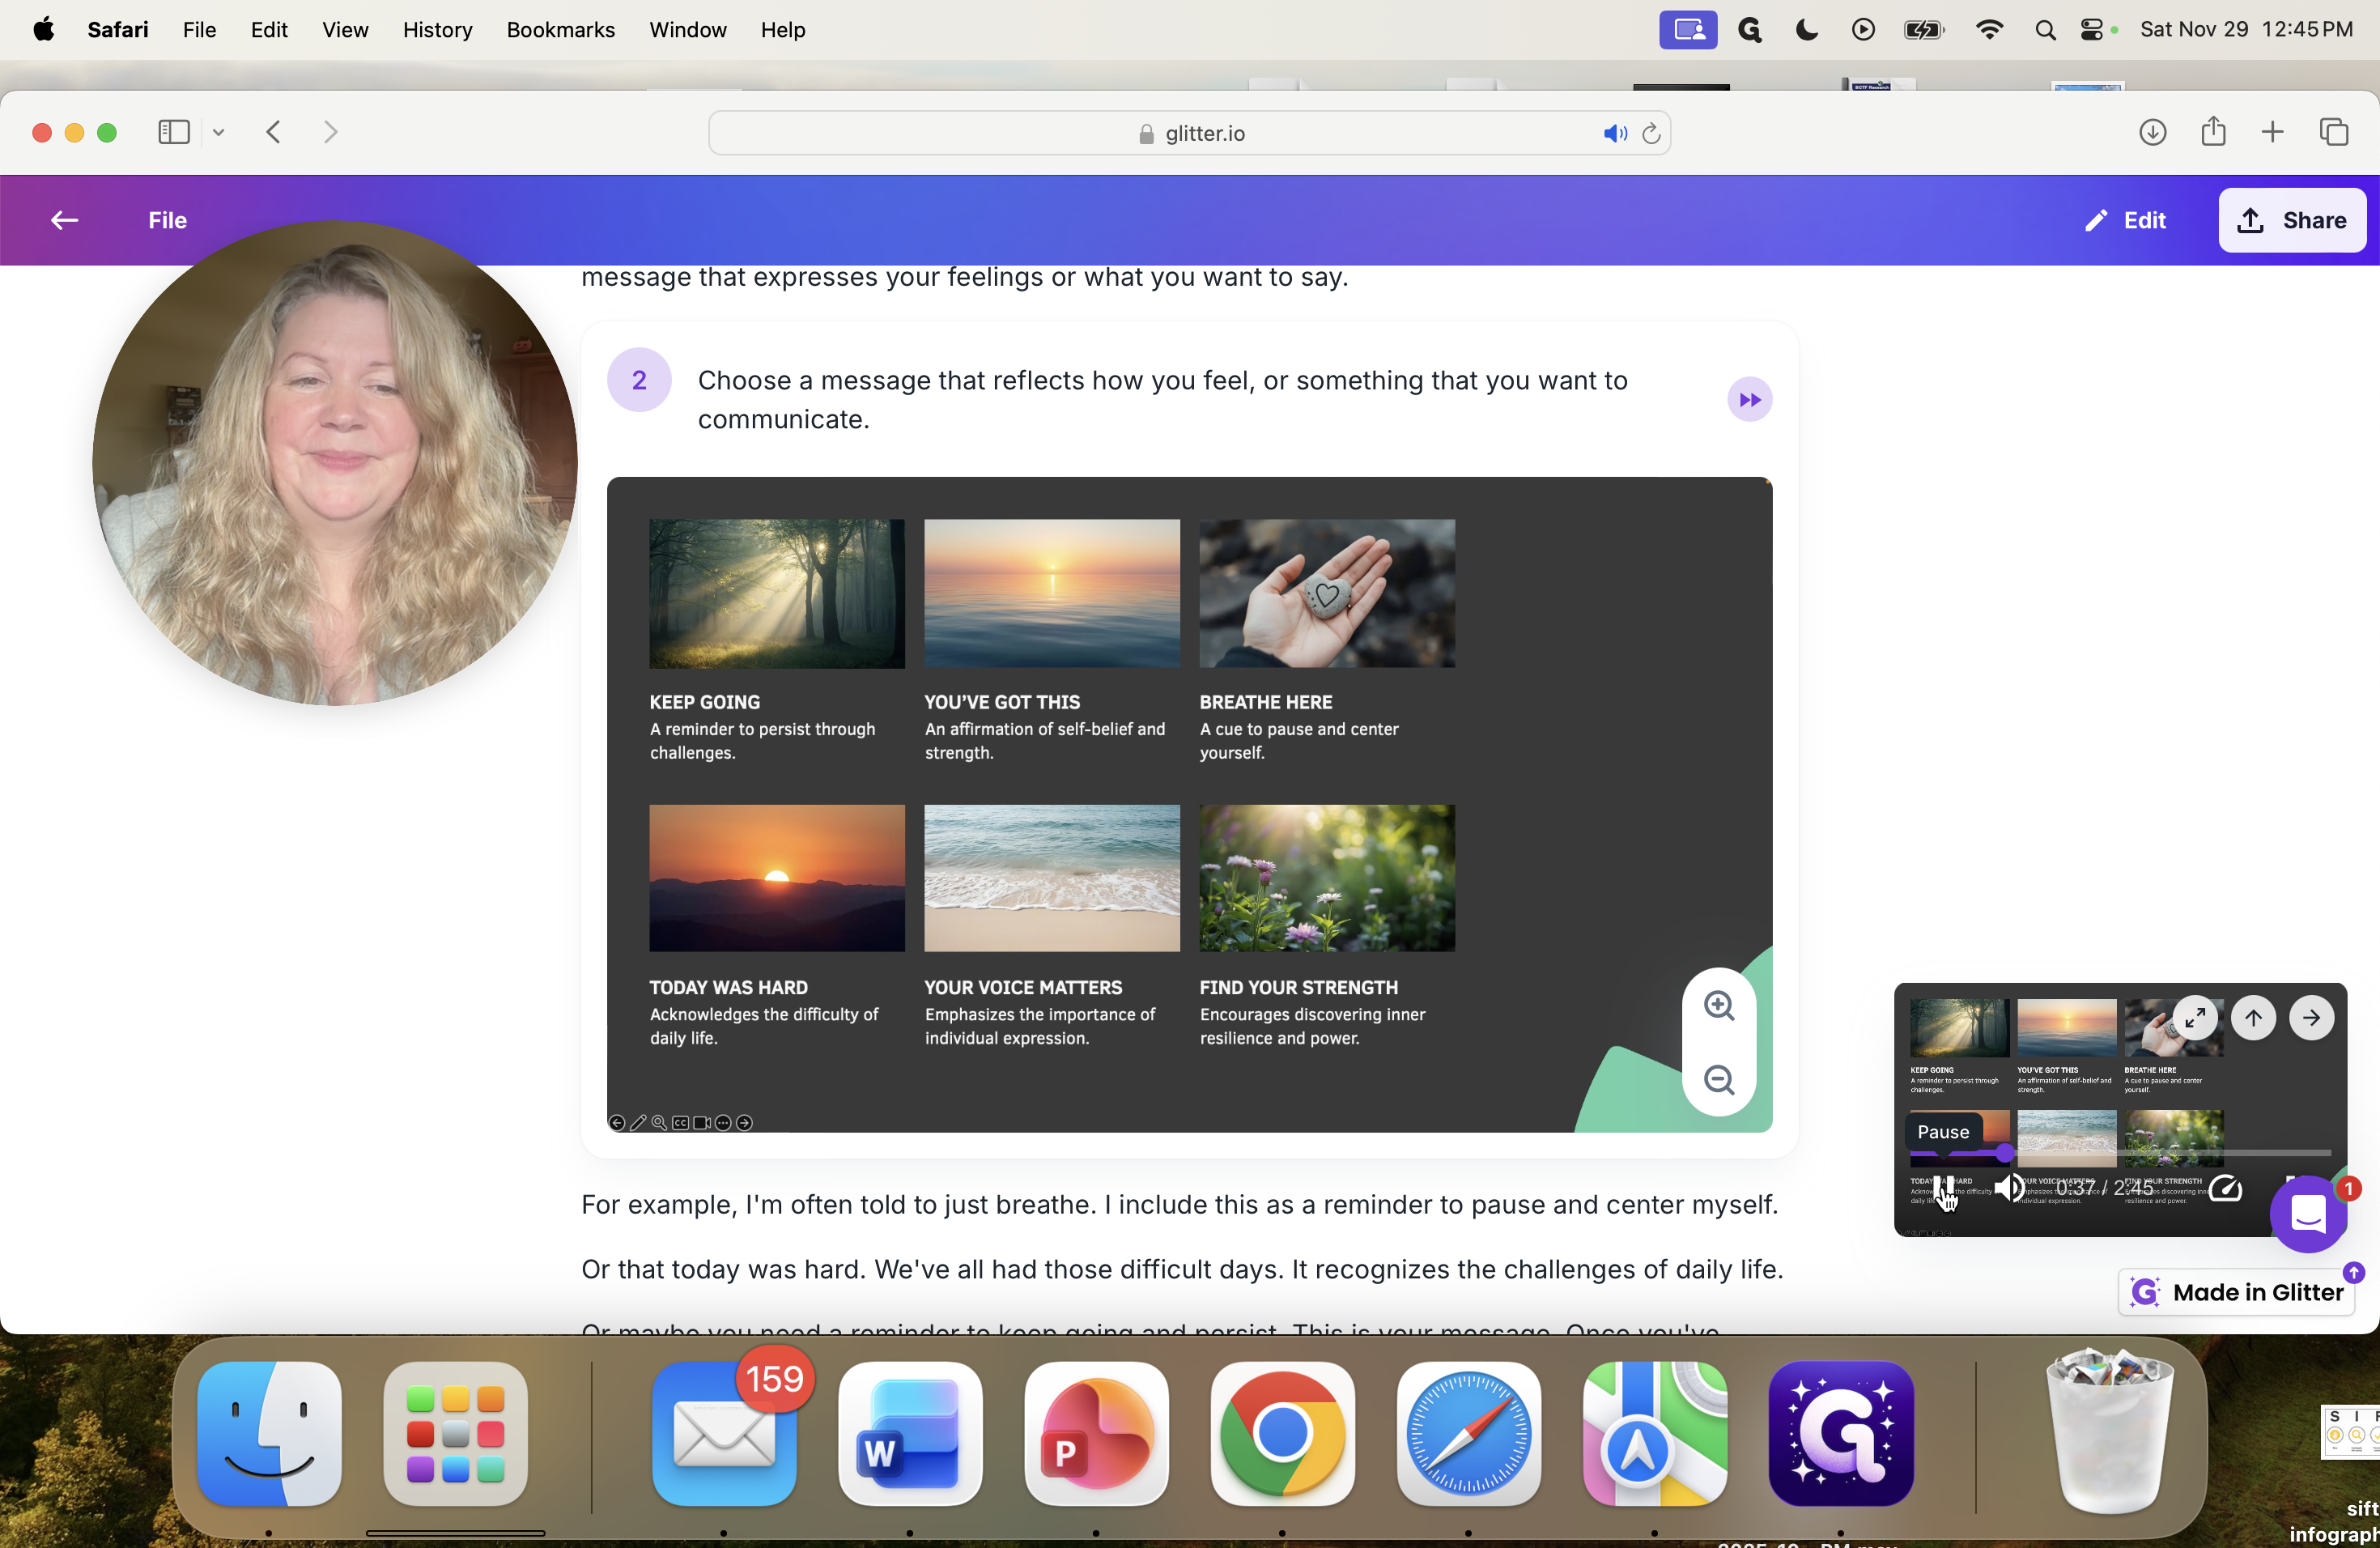Click the zoom in button on the embedded image
This screenshot has height=1548, width=2380.
pos(1717,1006)
